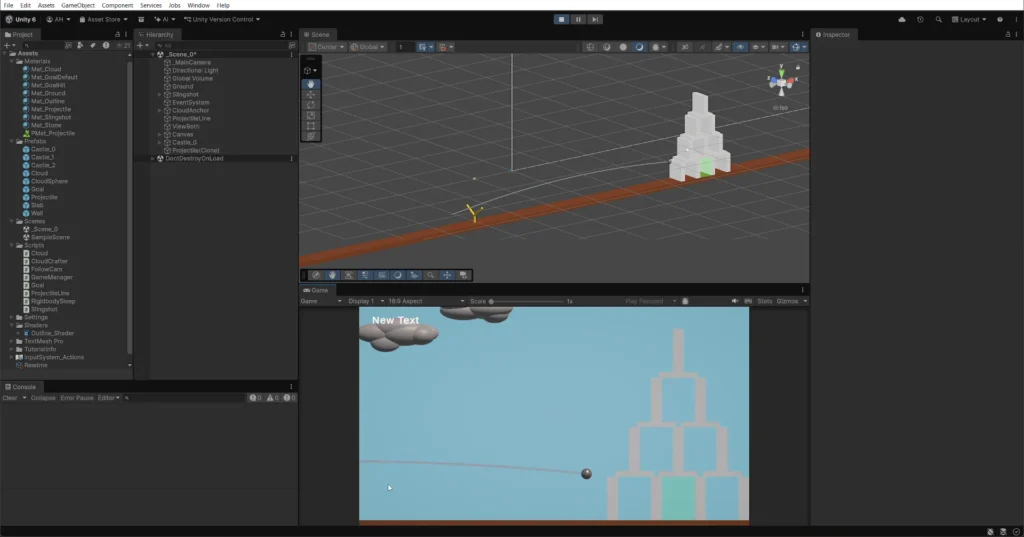This screenshot has width=1024, height=537.
Task: Toggle Error Pause in Console
Action: (x=76, y=398)
